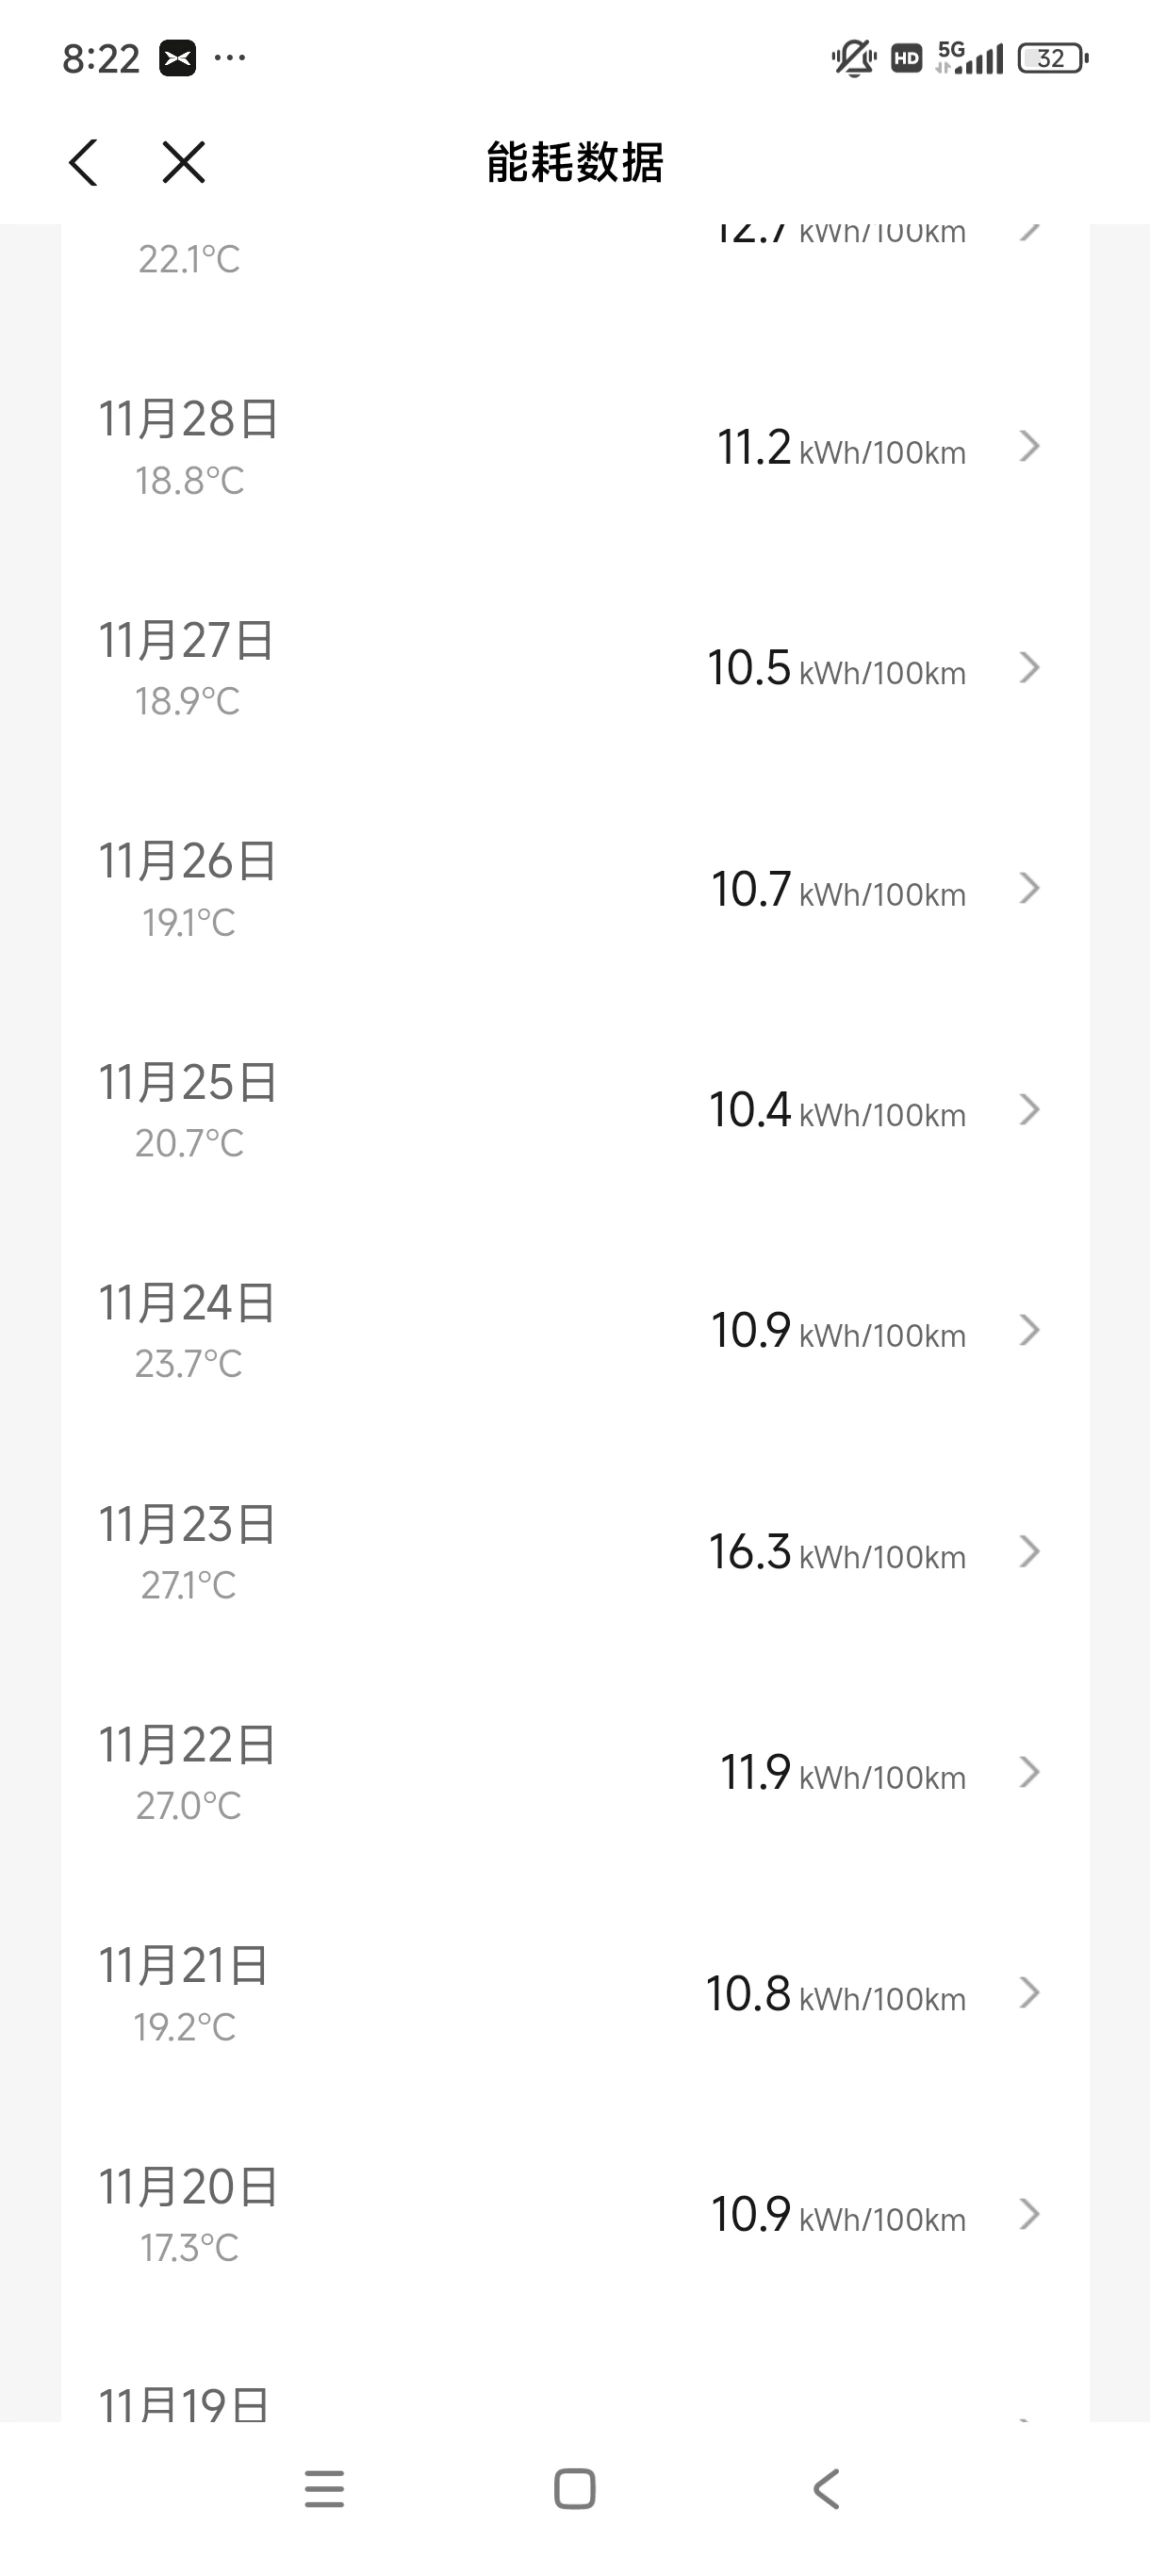Tap Android recent apps menu icon
1150x2556 pixels.
324,2489
